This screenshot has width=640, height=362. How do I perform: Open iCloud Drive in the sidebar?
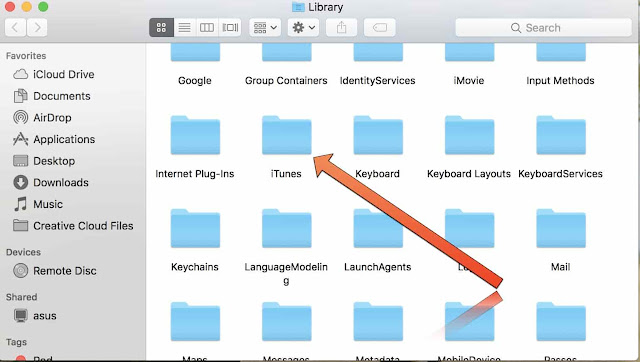point(53,74)
